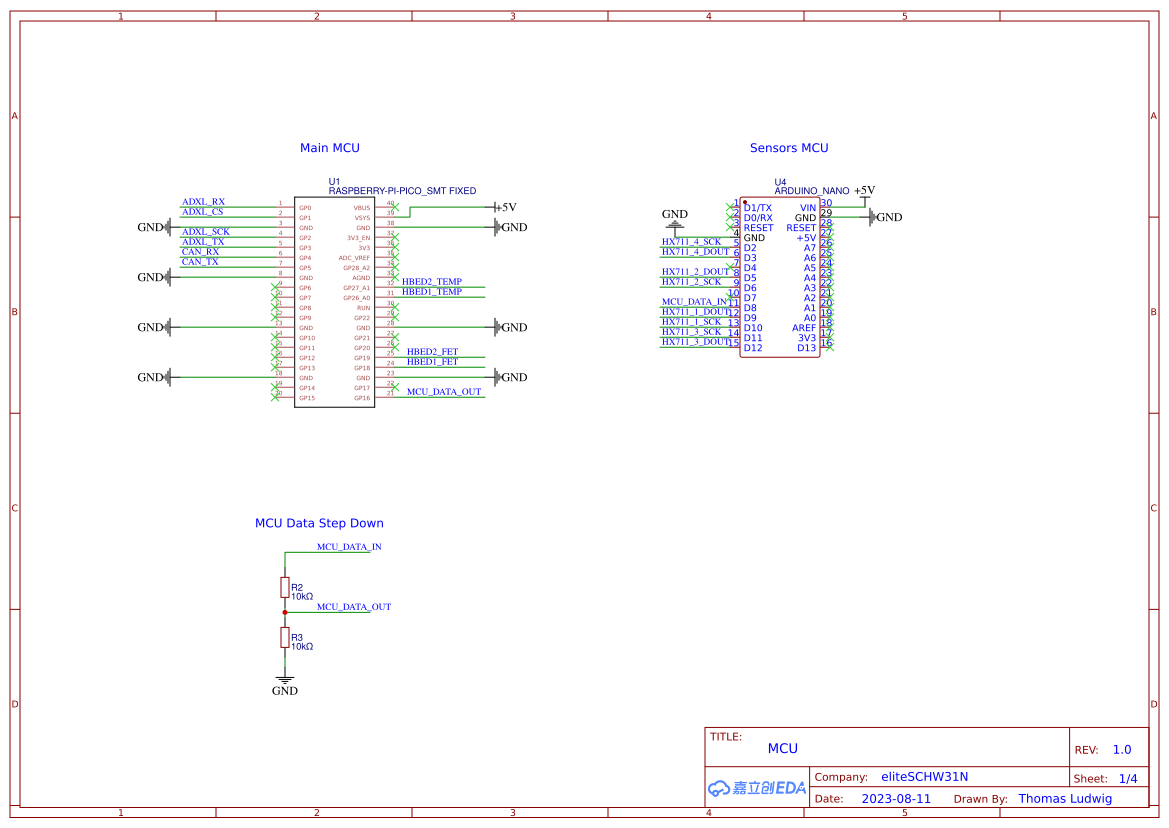Select the Main MCU heading text
The image size is (1169, 828).
point(330,147)
